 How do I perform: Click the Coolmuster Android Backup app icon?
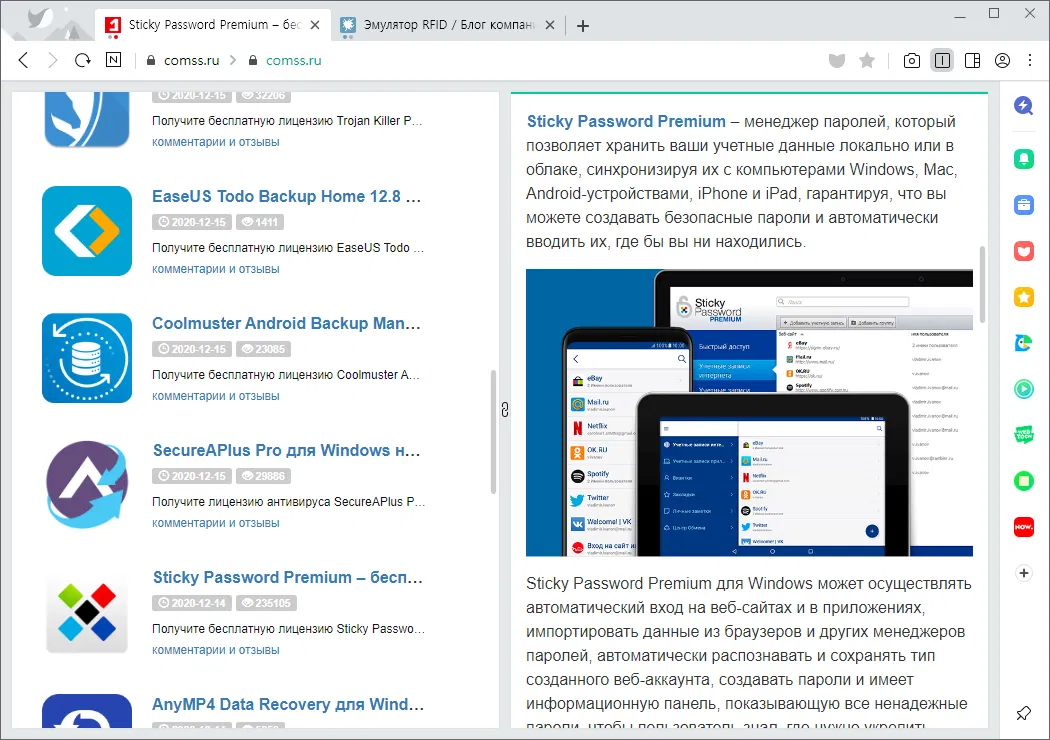[x=87, y=358]
